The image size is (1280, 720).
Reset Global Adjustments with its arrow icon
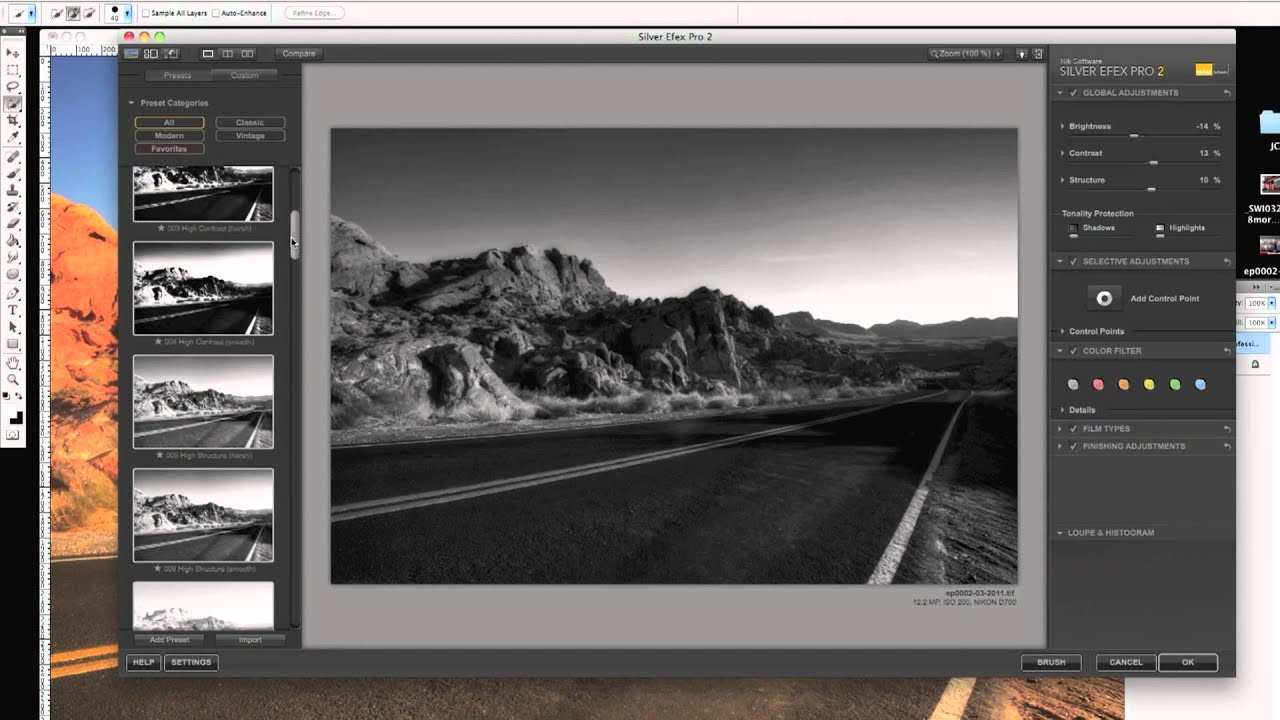click(1227, 93)
